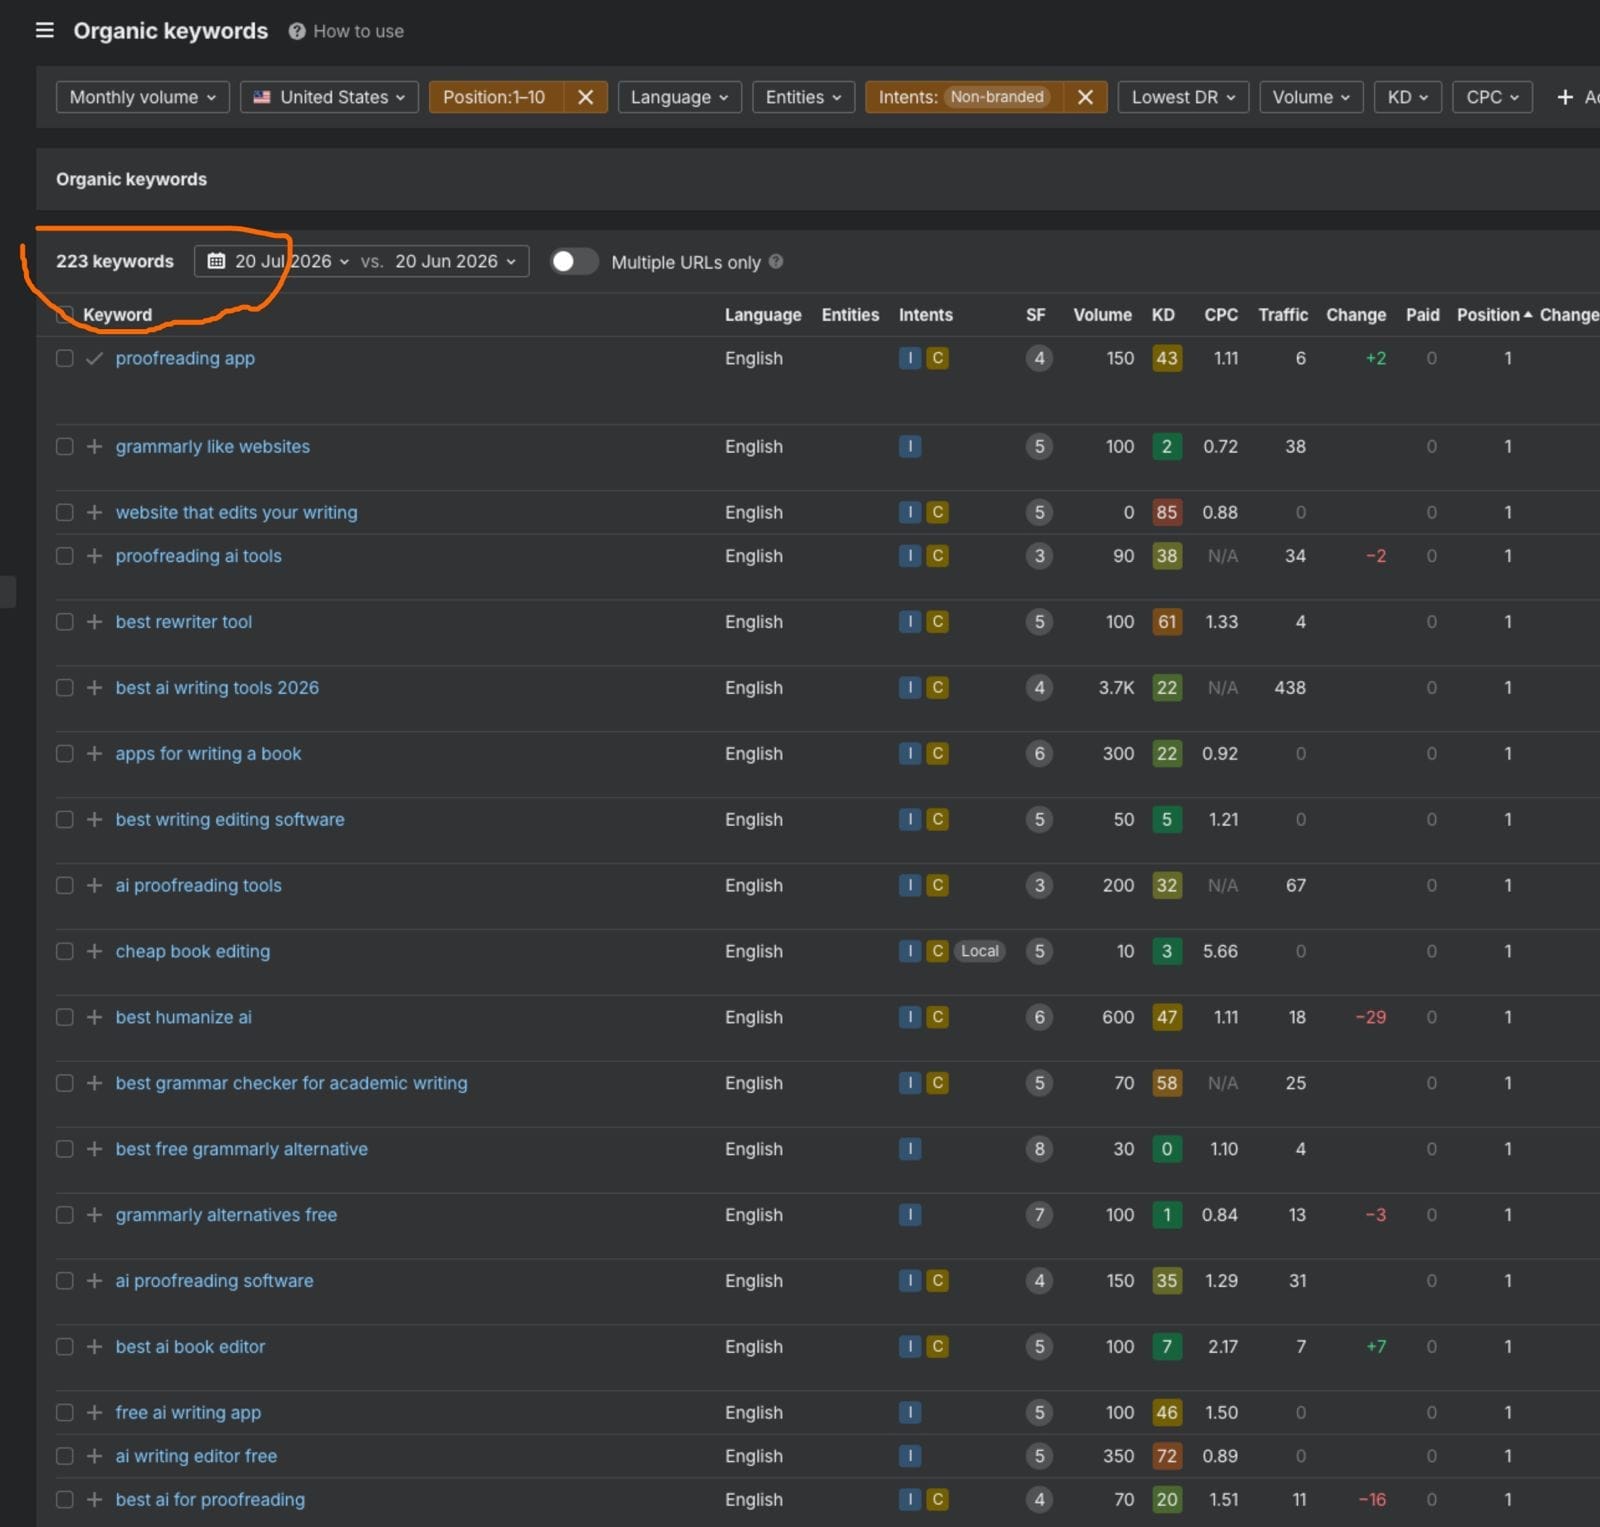The height and width of the screenshot is (1527, 1600).
Task: Click the CPC column header
Action: (x=1221, y=314)
